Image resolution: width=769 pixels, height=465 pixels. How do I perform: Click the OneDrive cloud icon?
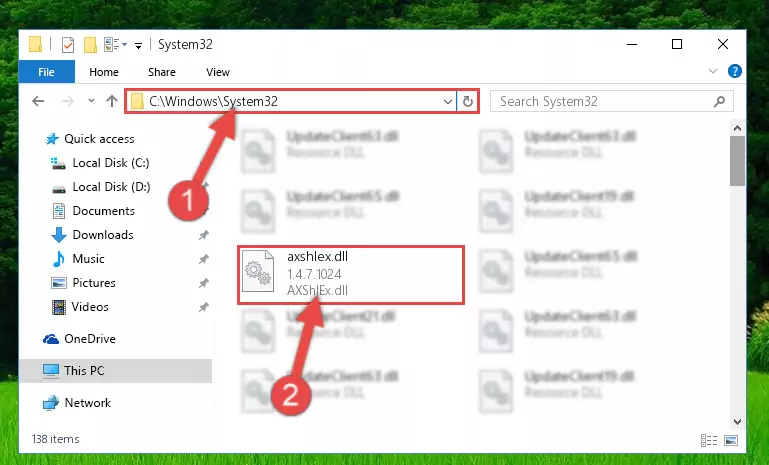51,339
